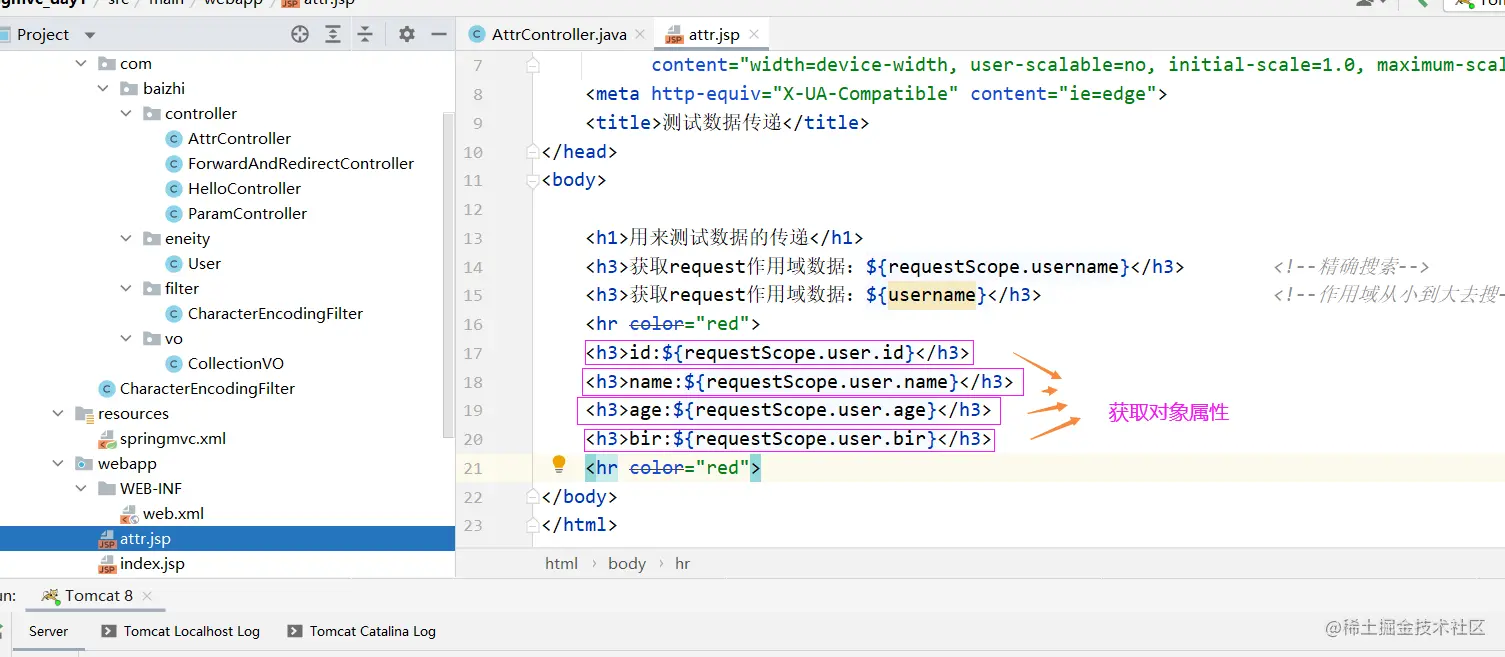Click attr.jsp breadcrumb in navigation bar
The image size is (1505, 657).
tap(318, 3)
